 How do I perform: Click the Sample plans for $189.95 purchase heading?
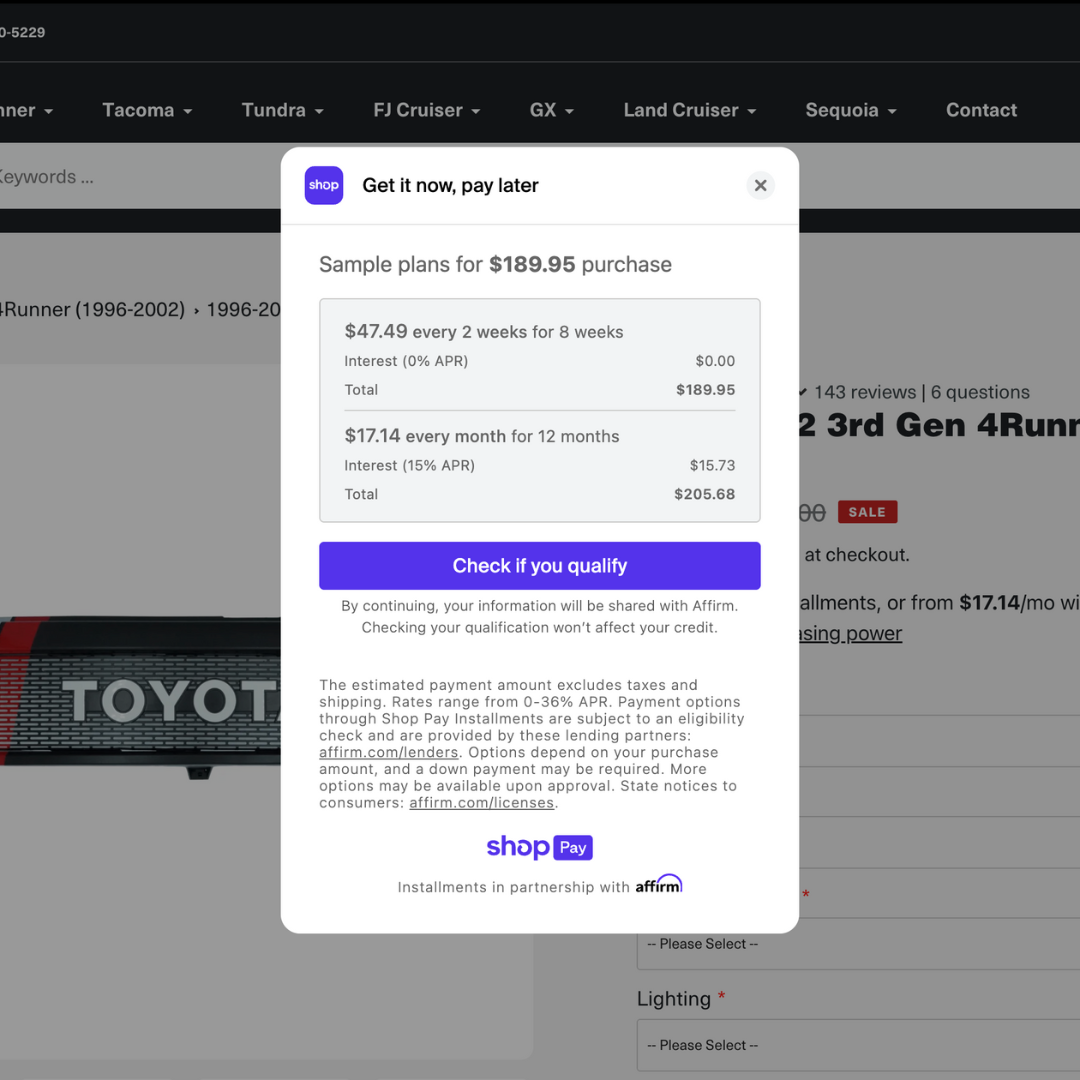pyautogui.click(x=495, y=264)
